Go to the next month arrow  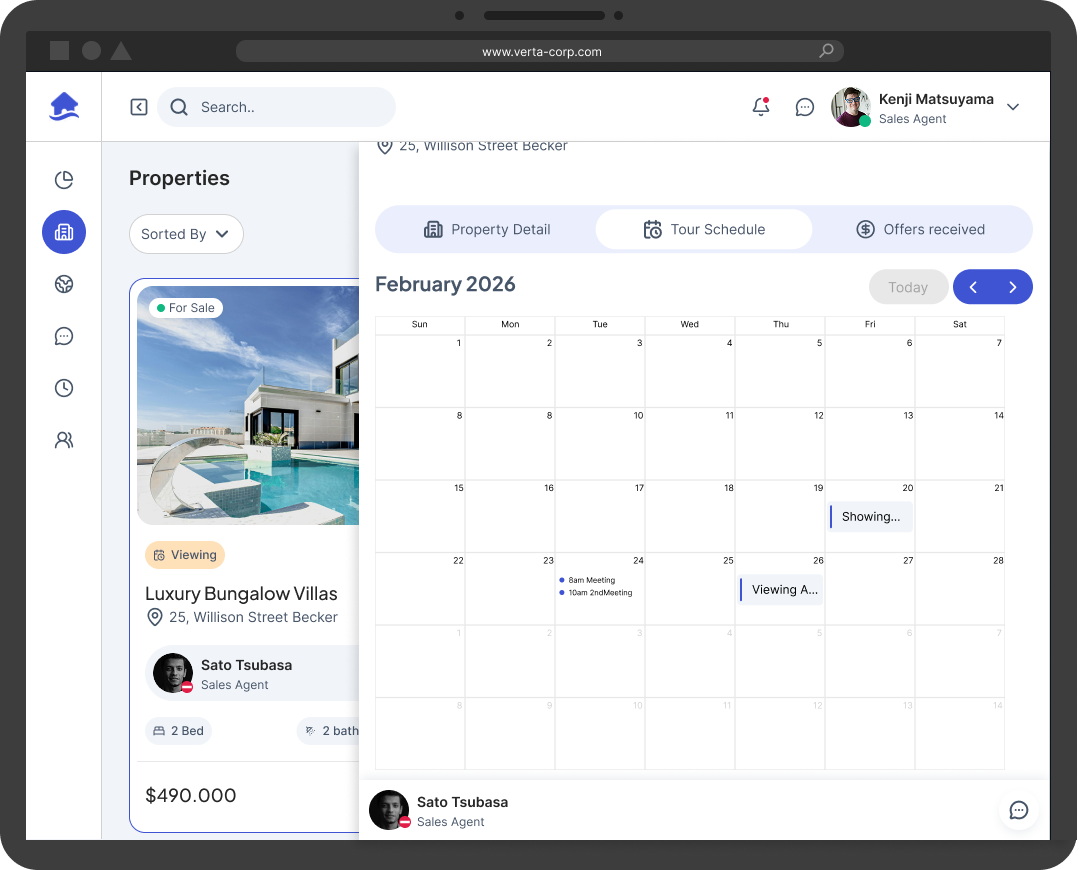(1012, 287)
